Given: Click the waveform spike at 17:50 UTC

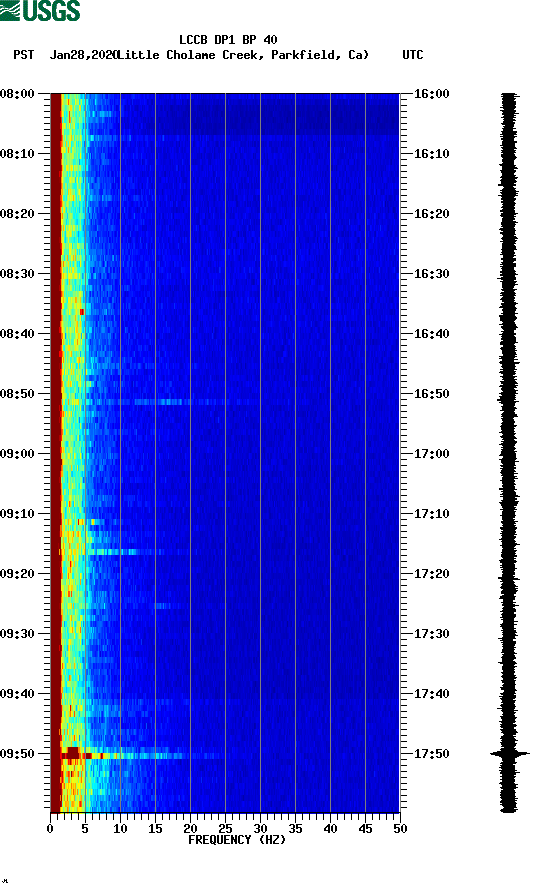Looking at the screenshot, I should click(x=509, y=754).
